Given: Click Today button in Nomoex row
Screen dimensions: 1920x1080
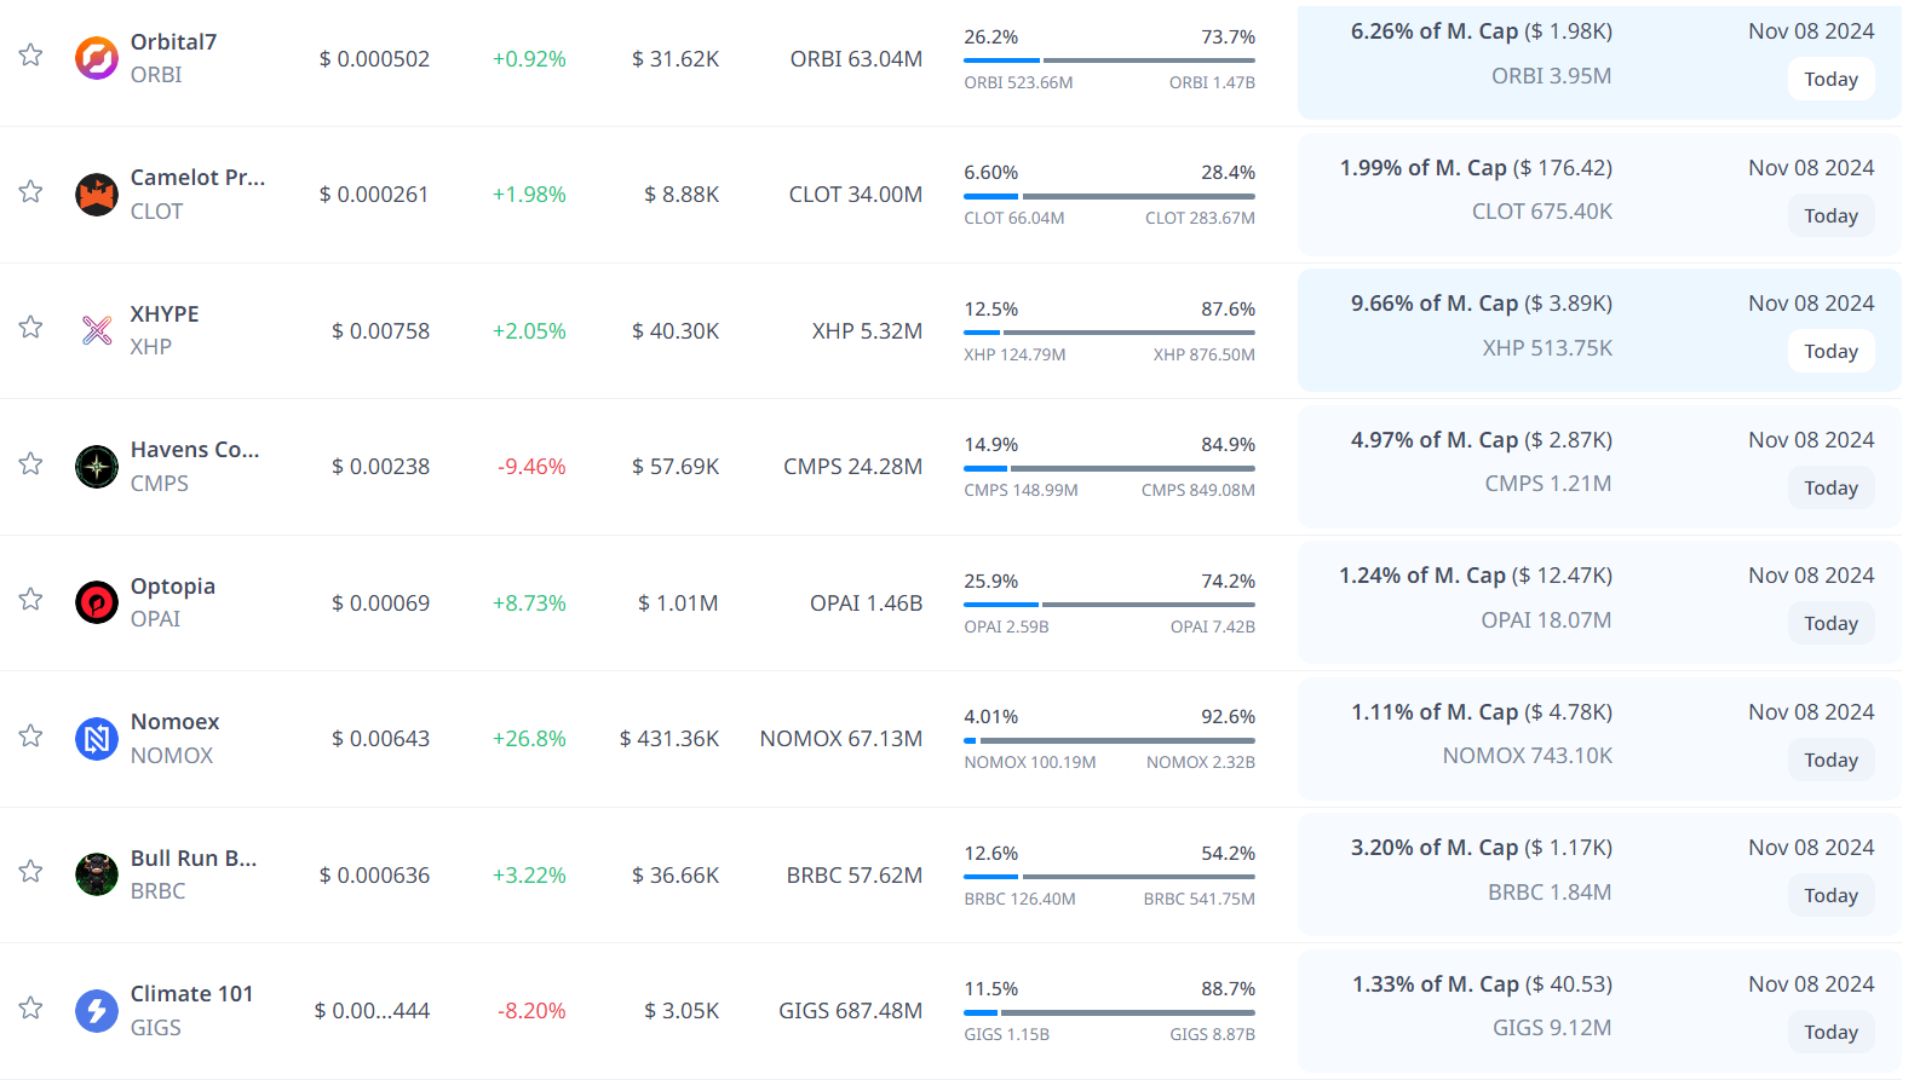Looking at the screenshot, I should pyautogui.click(x=1830, y=760).
